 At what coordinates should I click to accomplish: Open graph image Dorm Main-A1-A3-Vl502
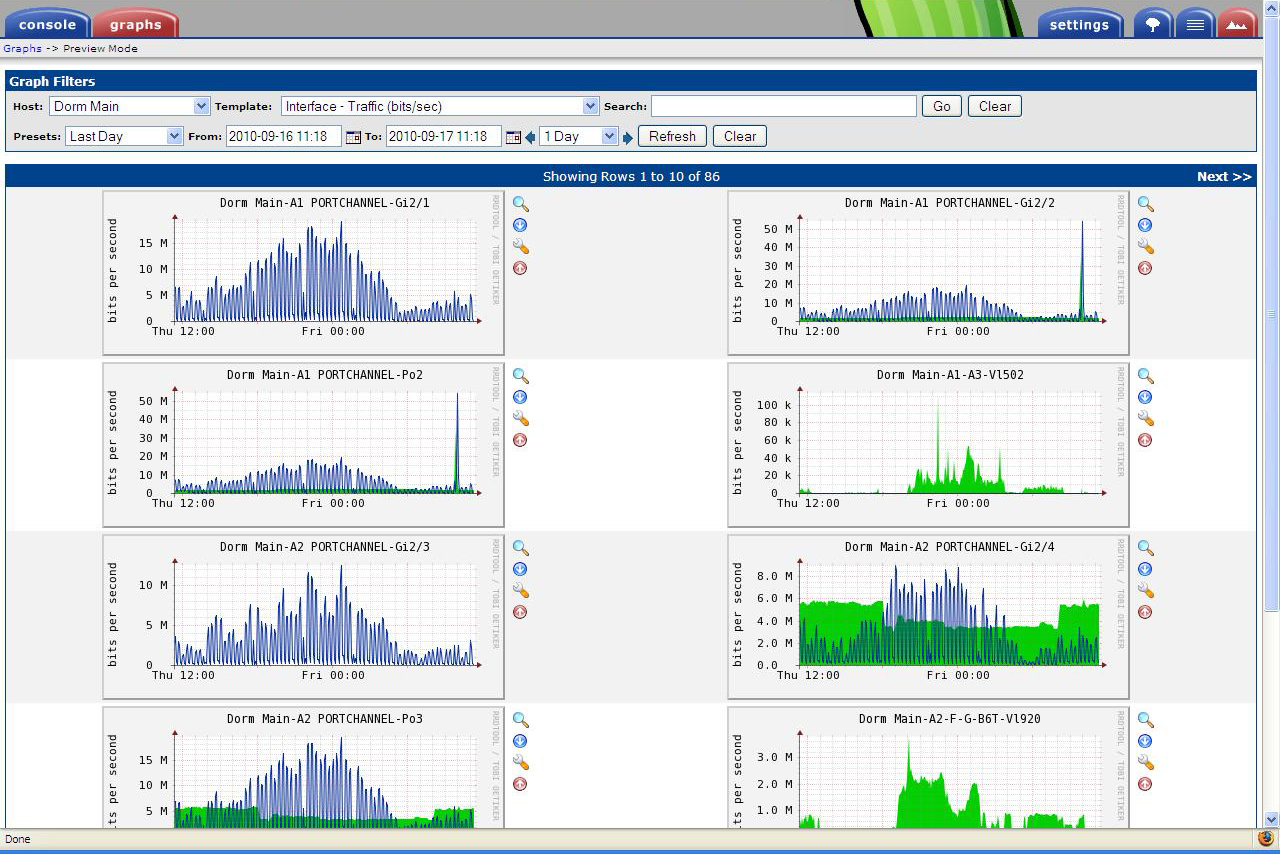point(928,444)
